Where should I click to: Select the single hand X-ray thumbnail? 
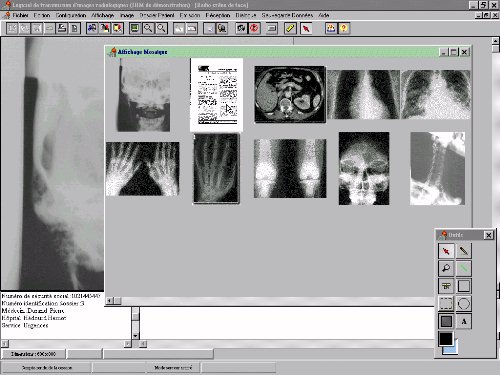click(x=217, y=168)
